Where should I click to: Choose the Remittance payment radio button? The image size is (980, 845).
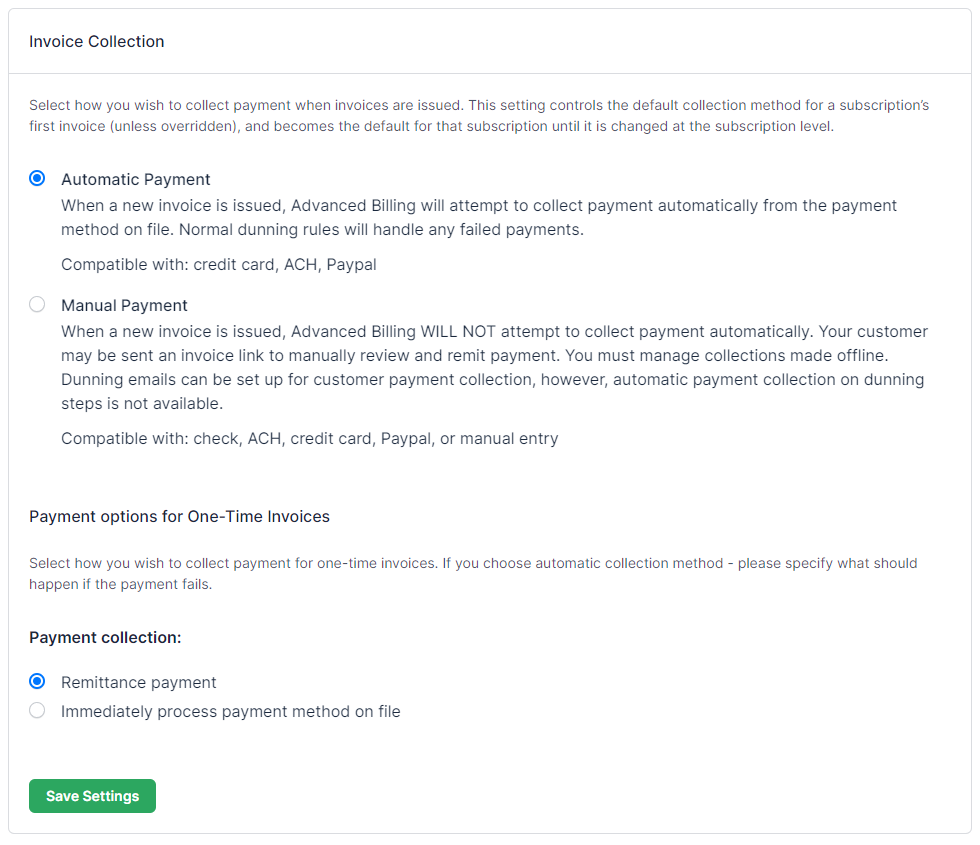point(37,682)
